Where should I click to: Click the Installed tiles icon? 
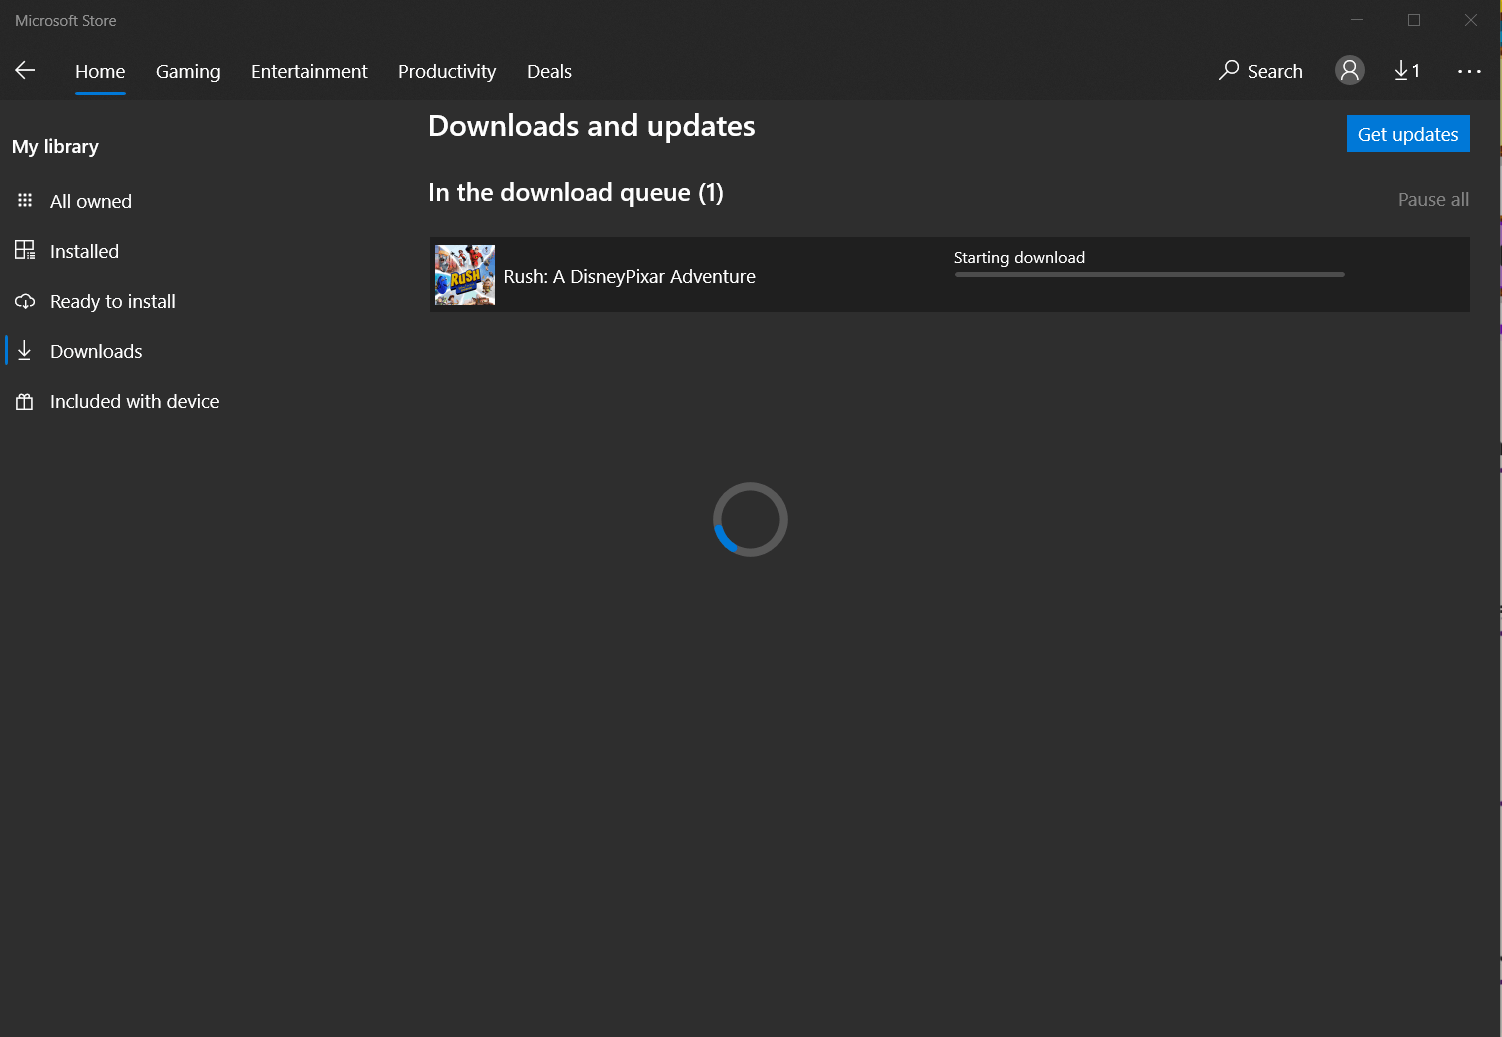pos(25,251)
